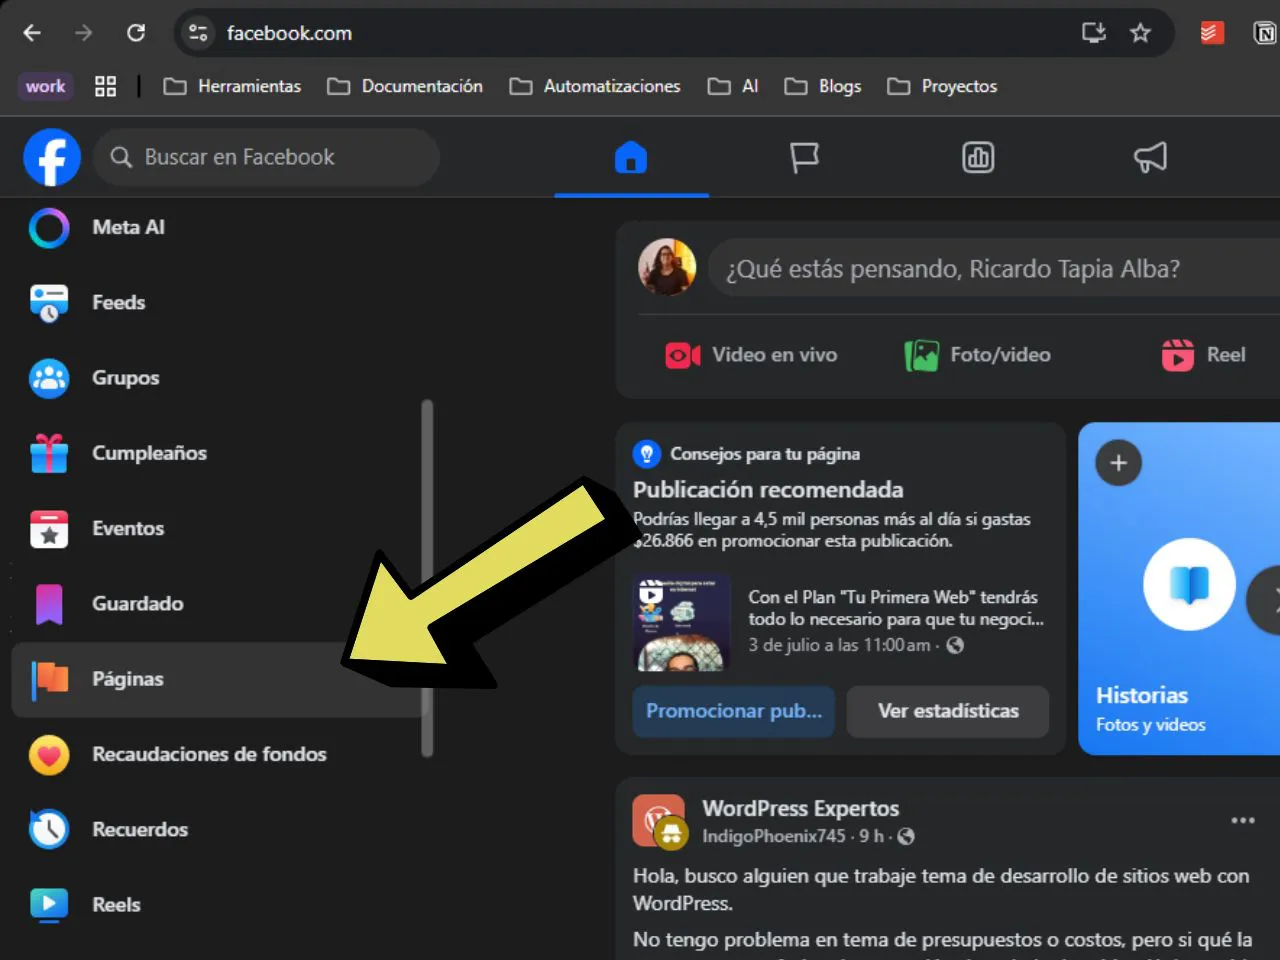Screen dimensions: 1280x960
Task: Open site information icon in address bar
Action: tap(199, 33)
